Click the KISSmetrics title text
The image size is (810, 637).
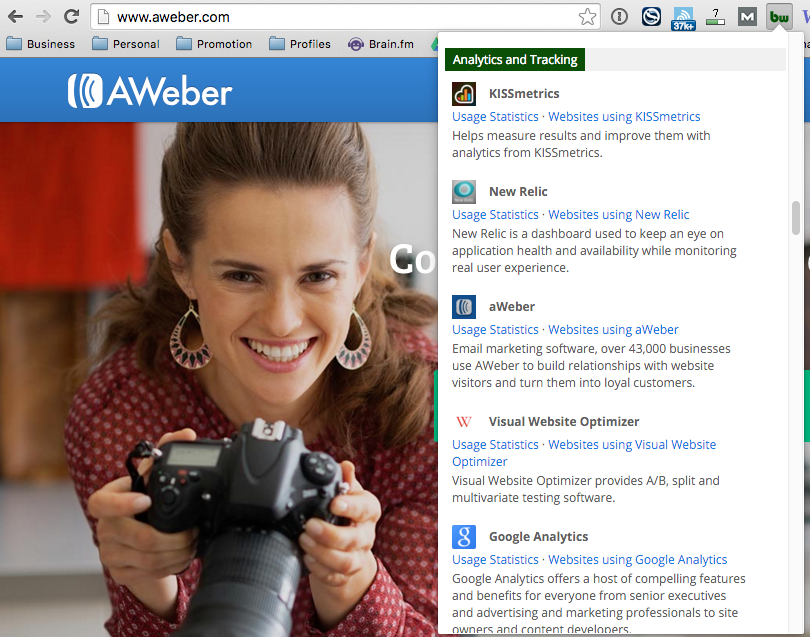coord(524,94)
